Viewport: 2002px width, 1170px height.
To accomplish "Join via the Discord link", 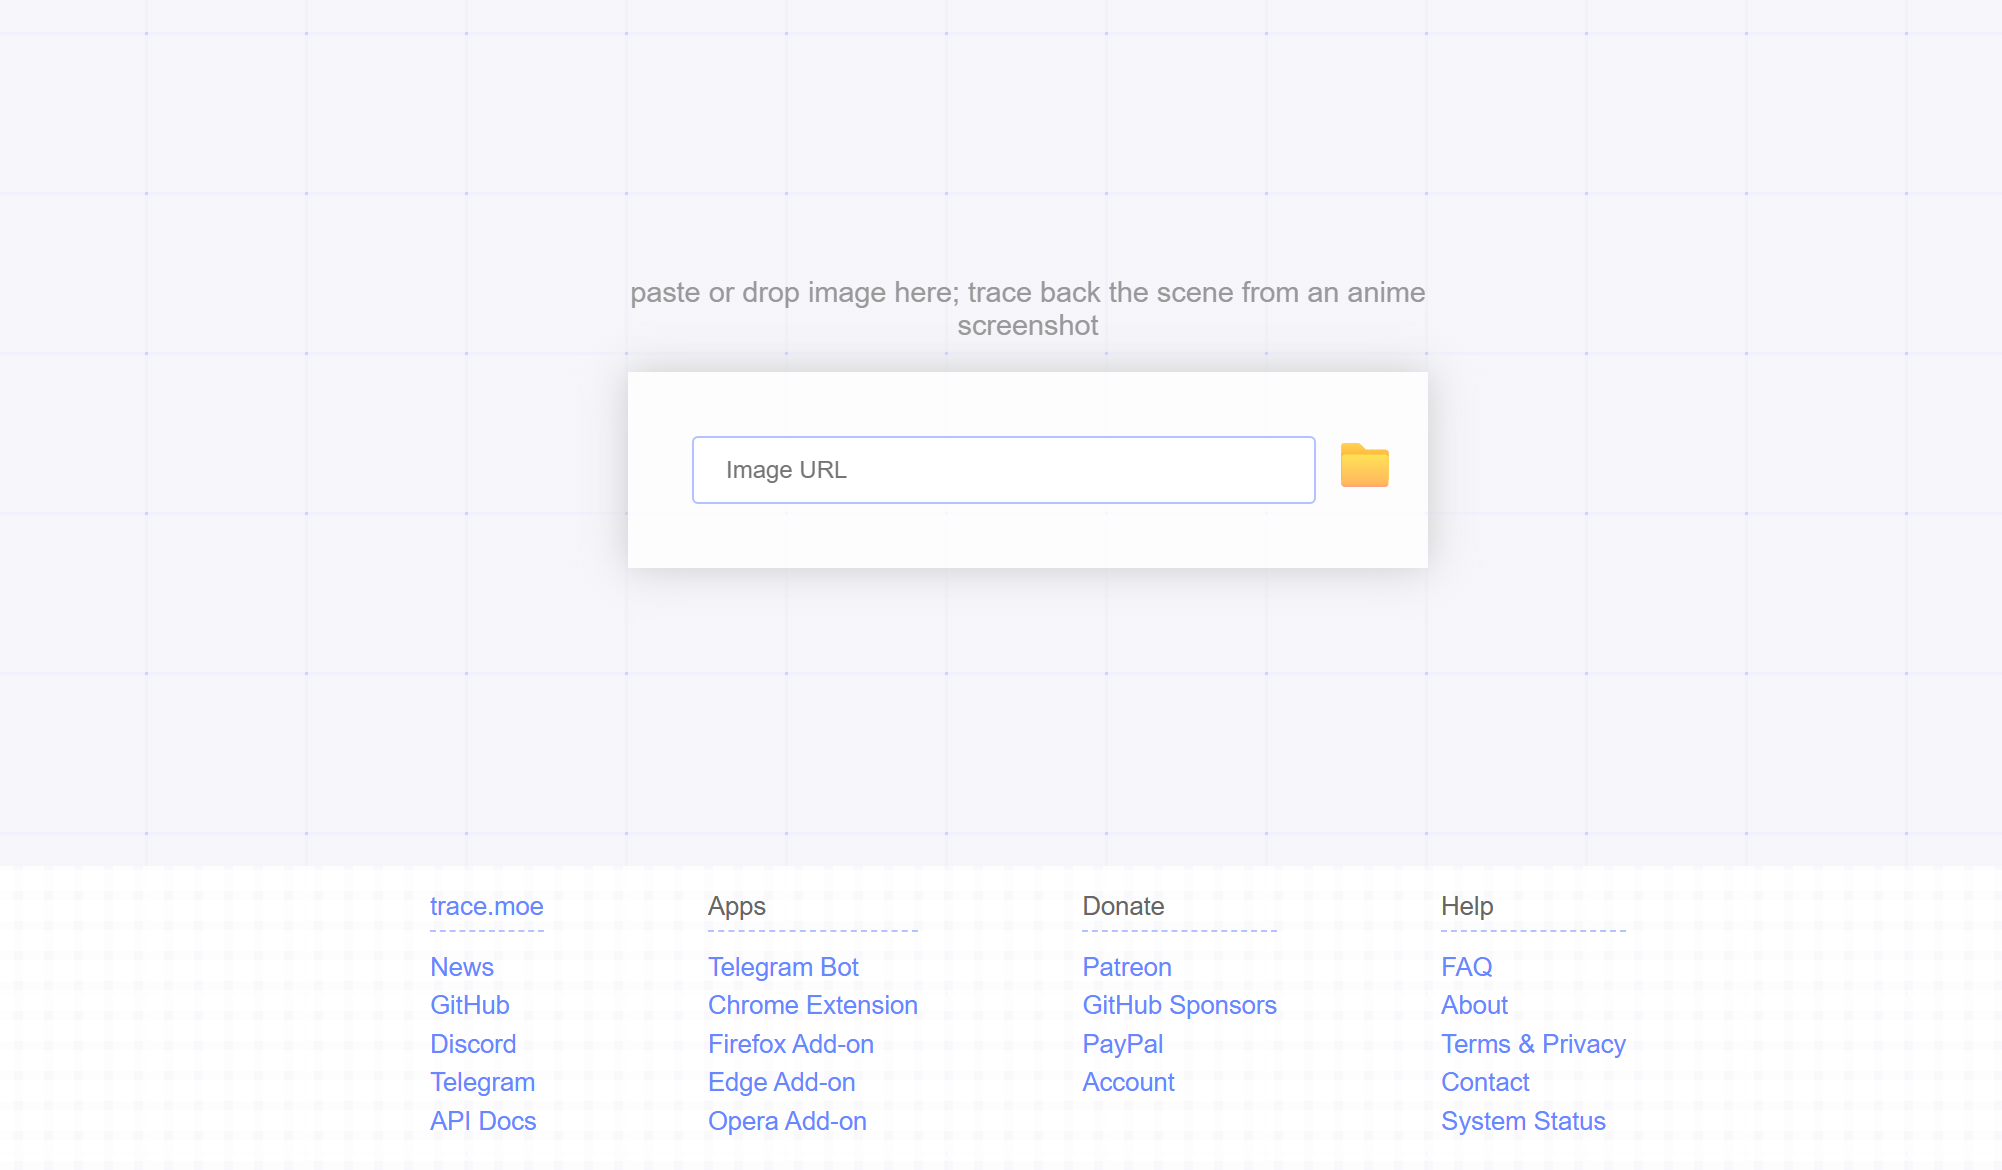I will (x=473, y=1044).
